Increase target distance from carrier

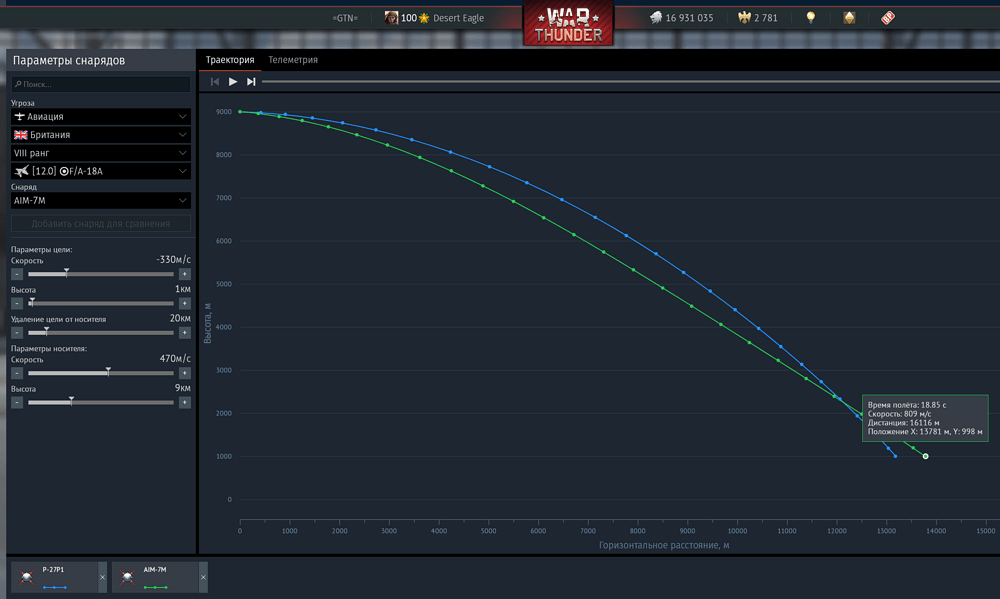(x=184, y=333)
